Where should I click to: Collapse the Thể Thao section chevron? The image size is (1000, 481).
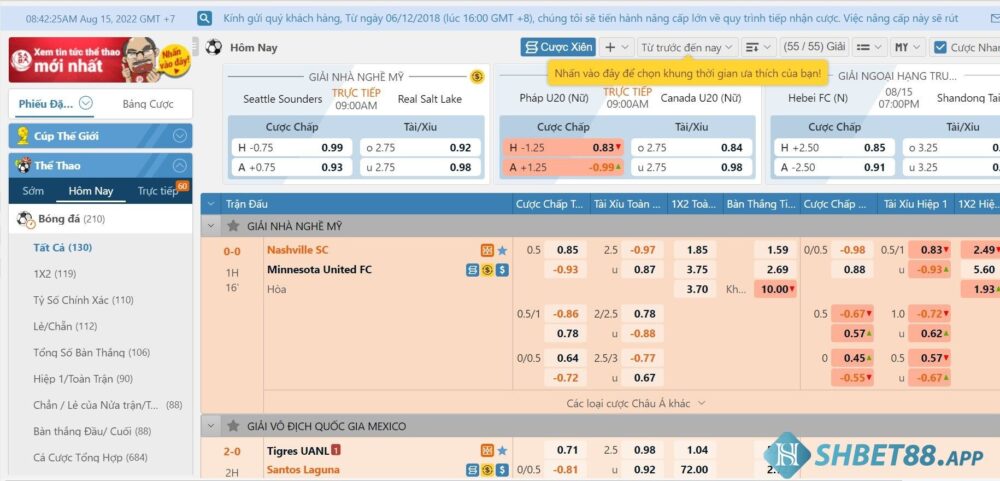(x=180, y=165)
